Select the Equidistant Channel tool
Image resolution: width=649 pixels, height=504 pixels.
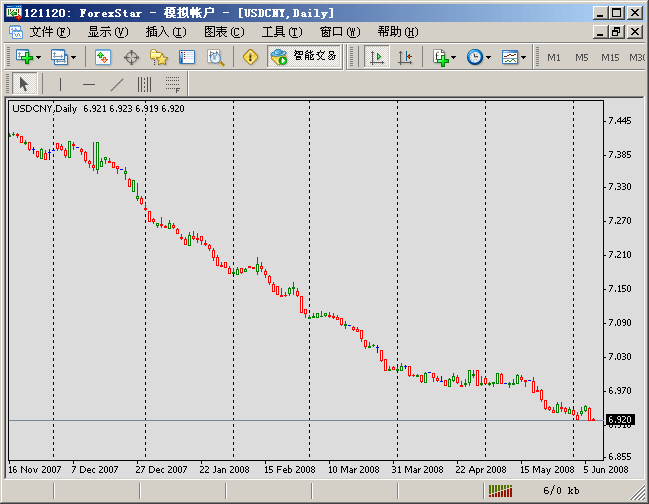(x=144, y=84)
